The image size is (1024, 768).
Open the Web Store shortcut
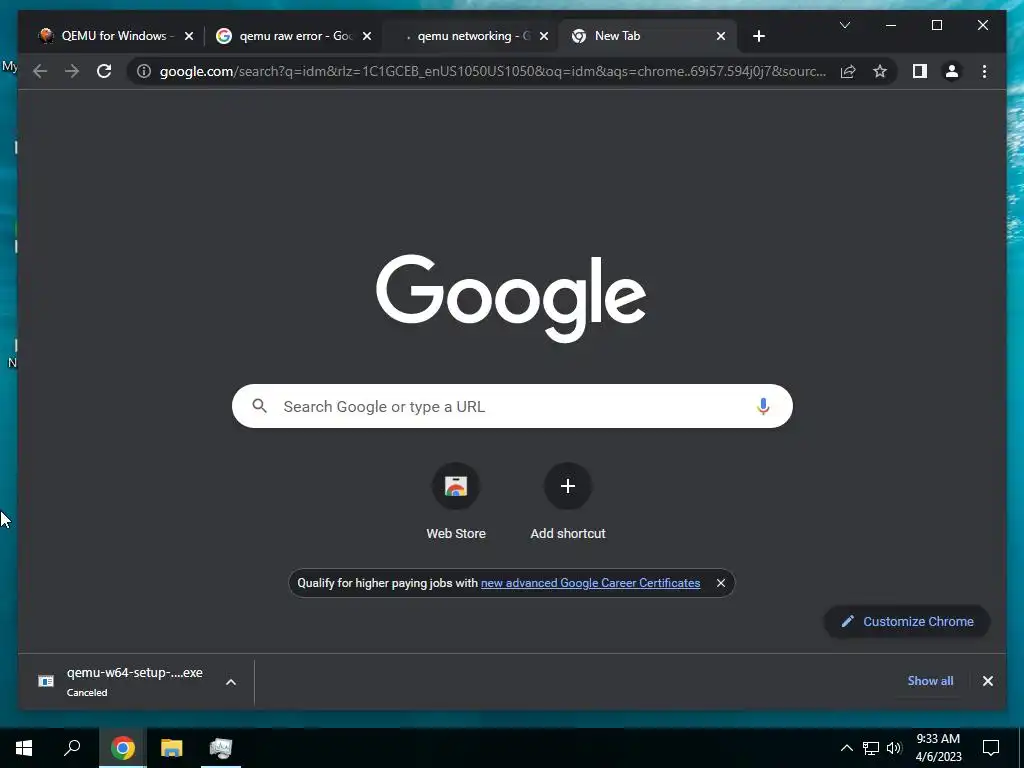click(x=456, y=502)
